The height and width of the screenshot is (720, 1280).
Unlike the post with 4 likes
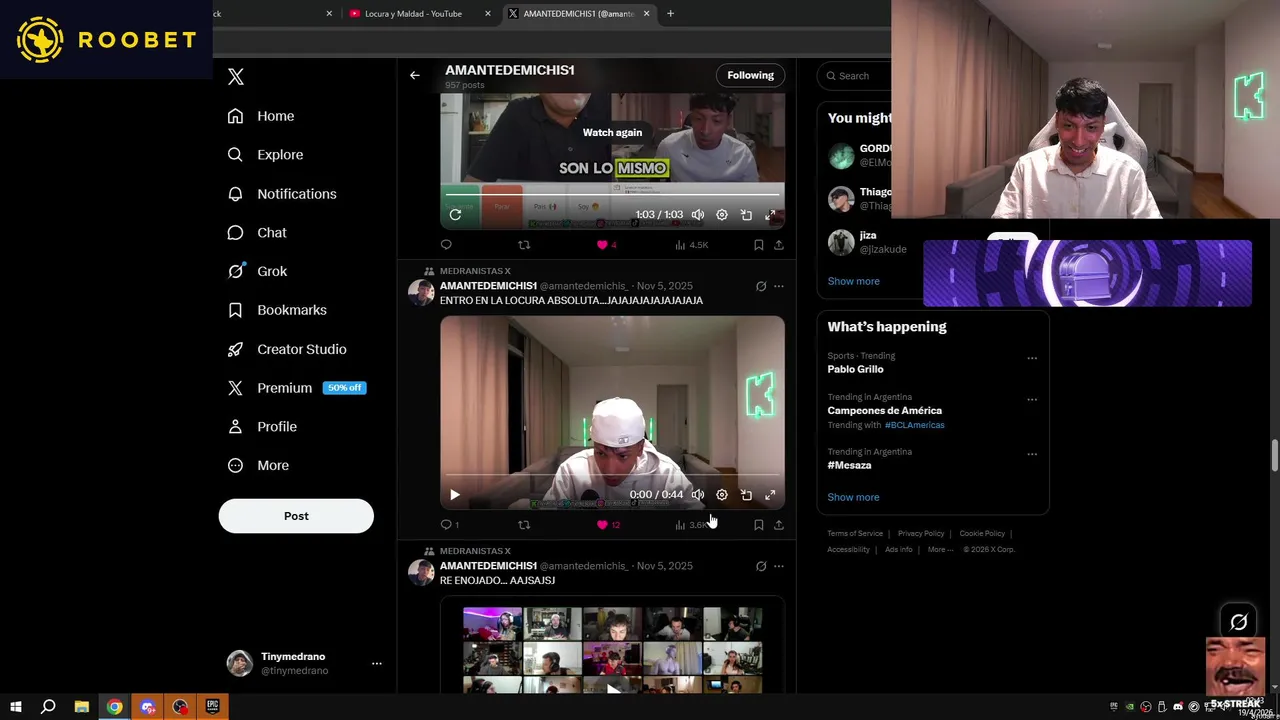point(607,245)
